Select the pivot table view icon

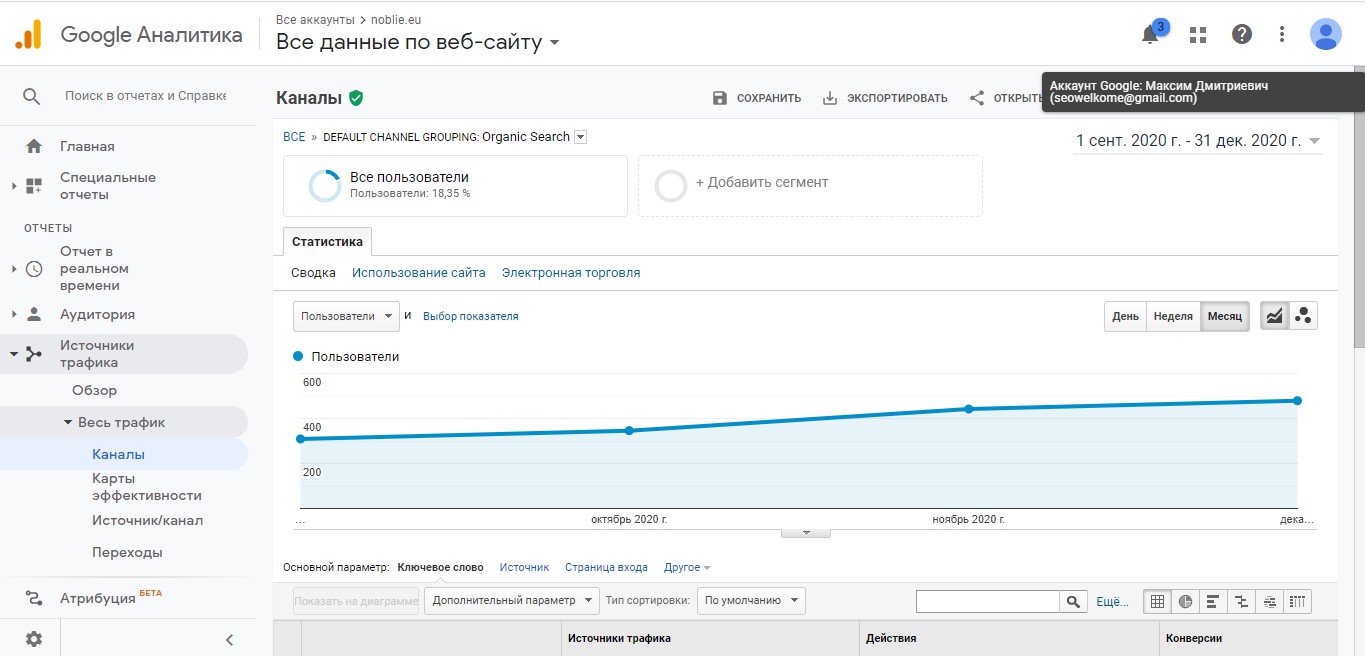(1297, 601)
